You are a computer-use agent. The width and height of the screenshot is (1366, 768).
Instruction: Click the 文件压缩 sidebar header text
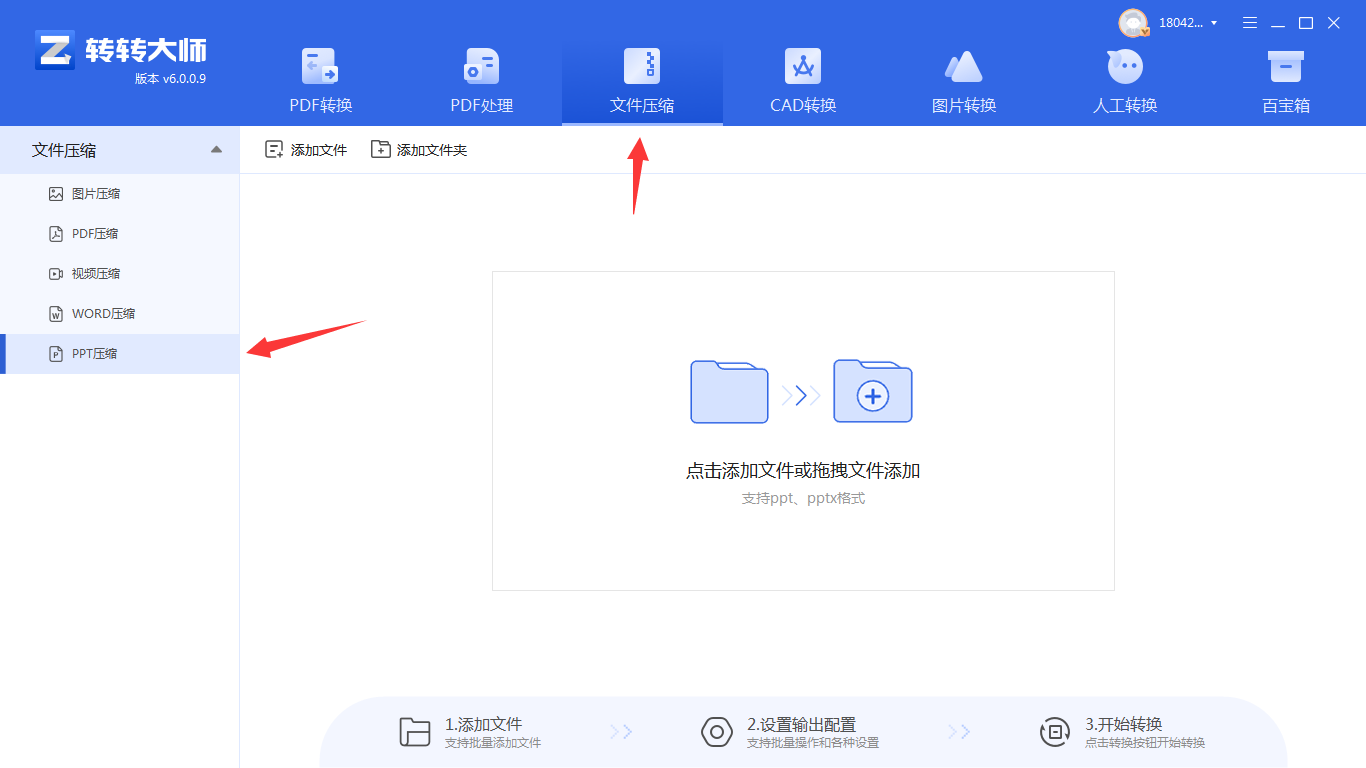click(x=64, y=150)
